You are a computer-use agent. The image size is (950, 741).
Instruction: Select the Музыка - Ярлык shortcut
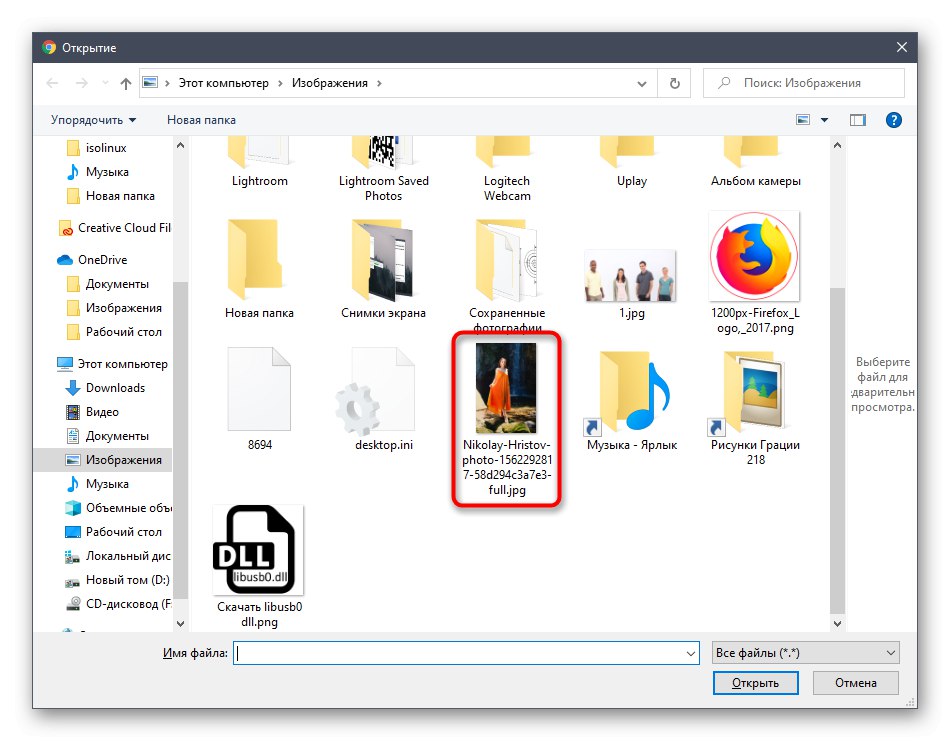tap(631, 401)
